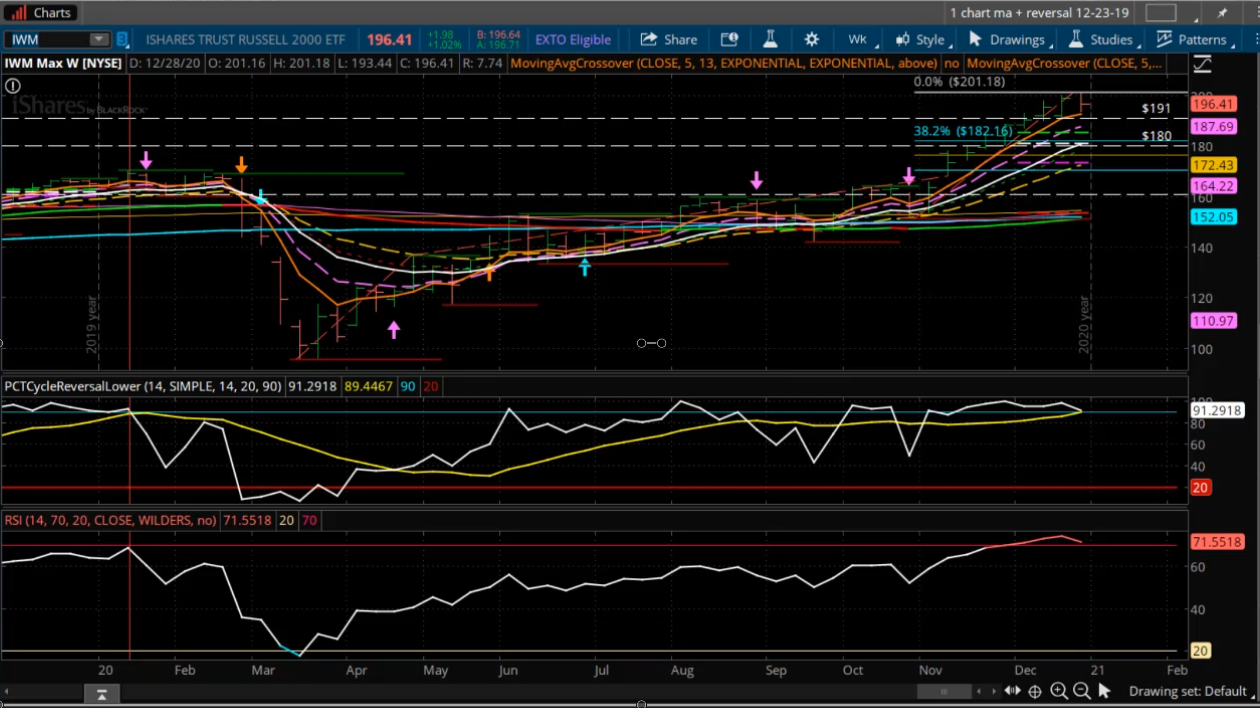Click the ISHARES TRUST RUSSELL 2000 ETF description

(245, 40)
